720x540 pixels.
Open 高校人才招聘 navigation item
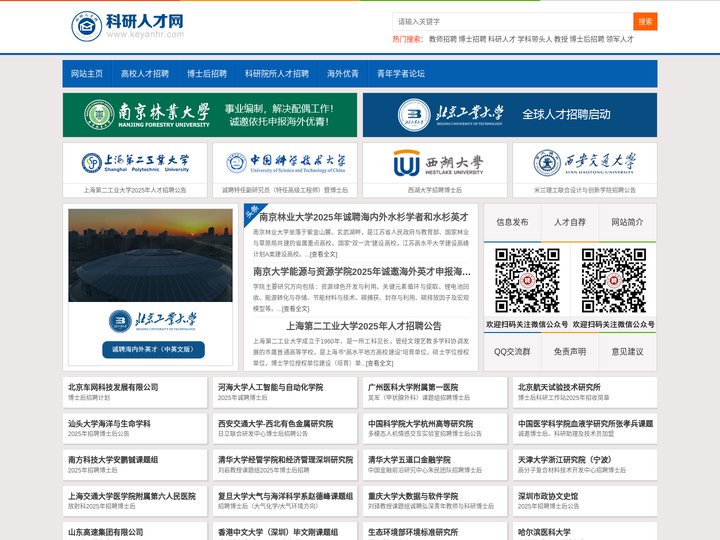pos(145,73)
